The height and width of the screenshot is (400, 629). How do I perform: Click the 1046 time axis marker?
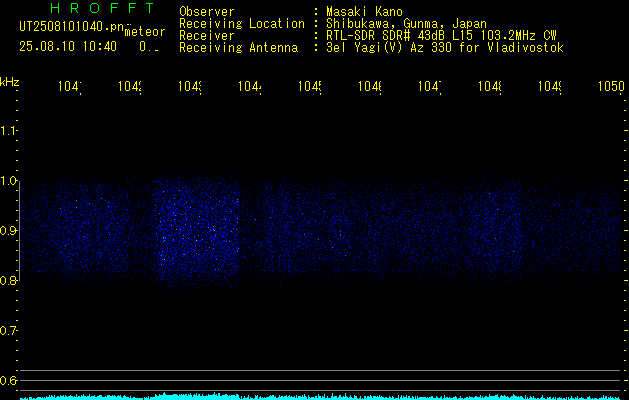(369, 86)
